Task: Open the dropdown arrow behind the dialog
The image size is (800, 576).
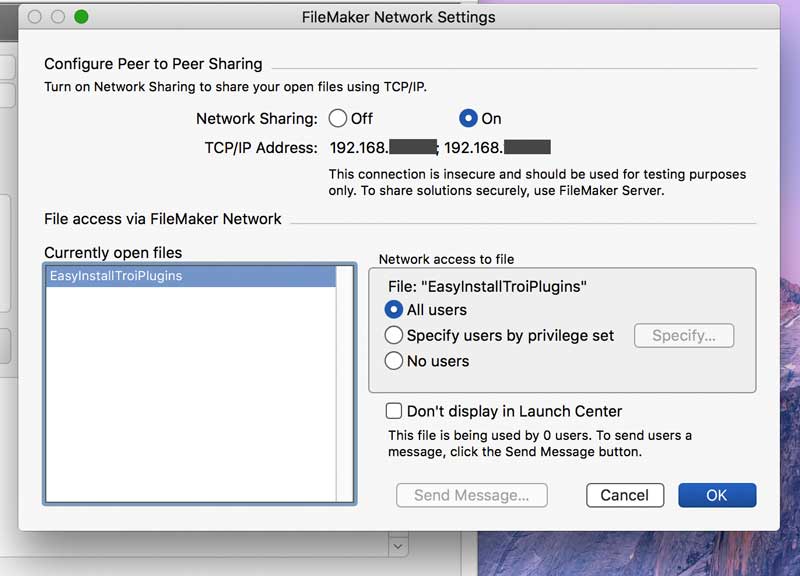Action: 398,546
